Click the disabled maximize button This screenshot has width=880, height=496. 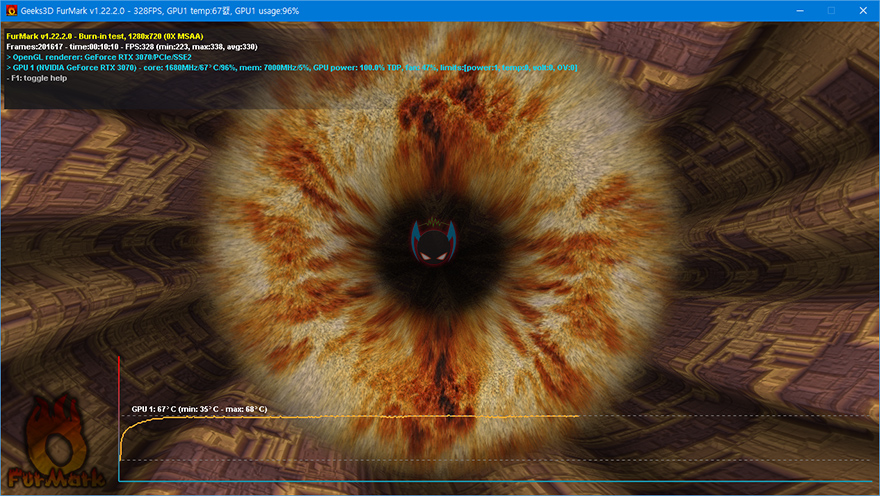(x=831, y=11)
